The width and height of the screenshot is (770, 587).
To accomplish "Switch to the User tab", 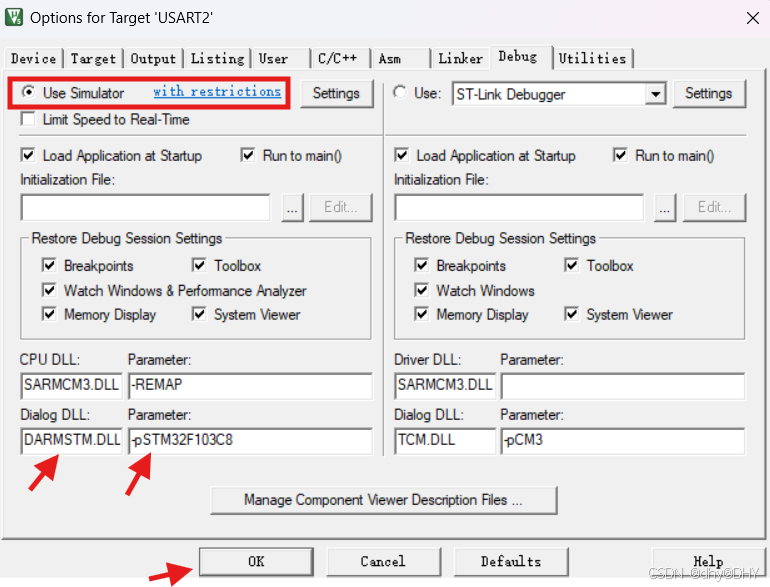I will (x=280, y=58).
